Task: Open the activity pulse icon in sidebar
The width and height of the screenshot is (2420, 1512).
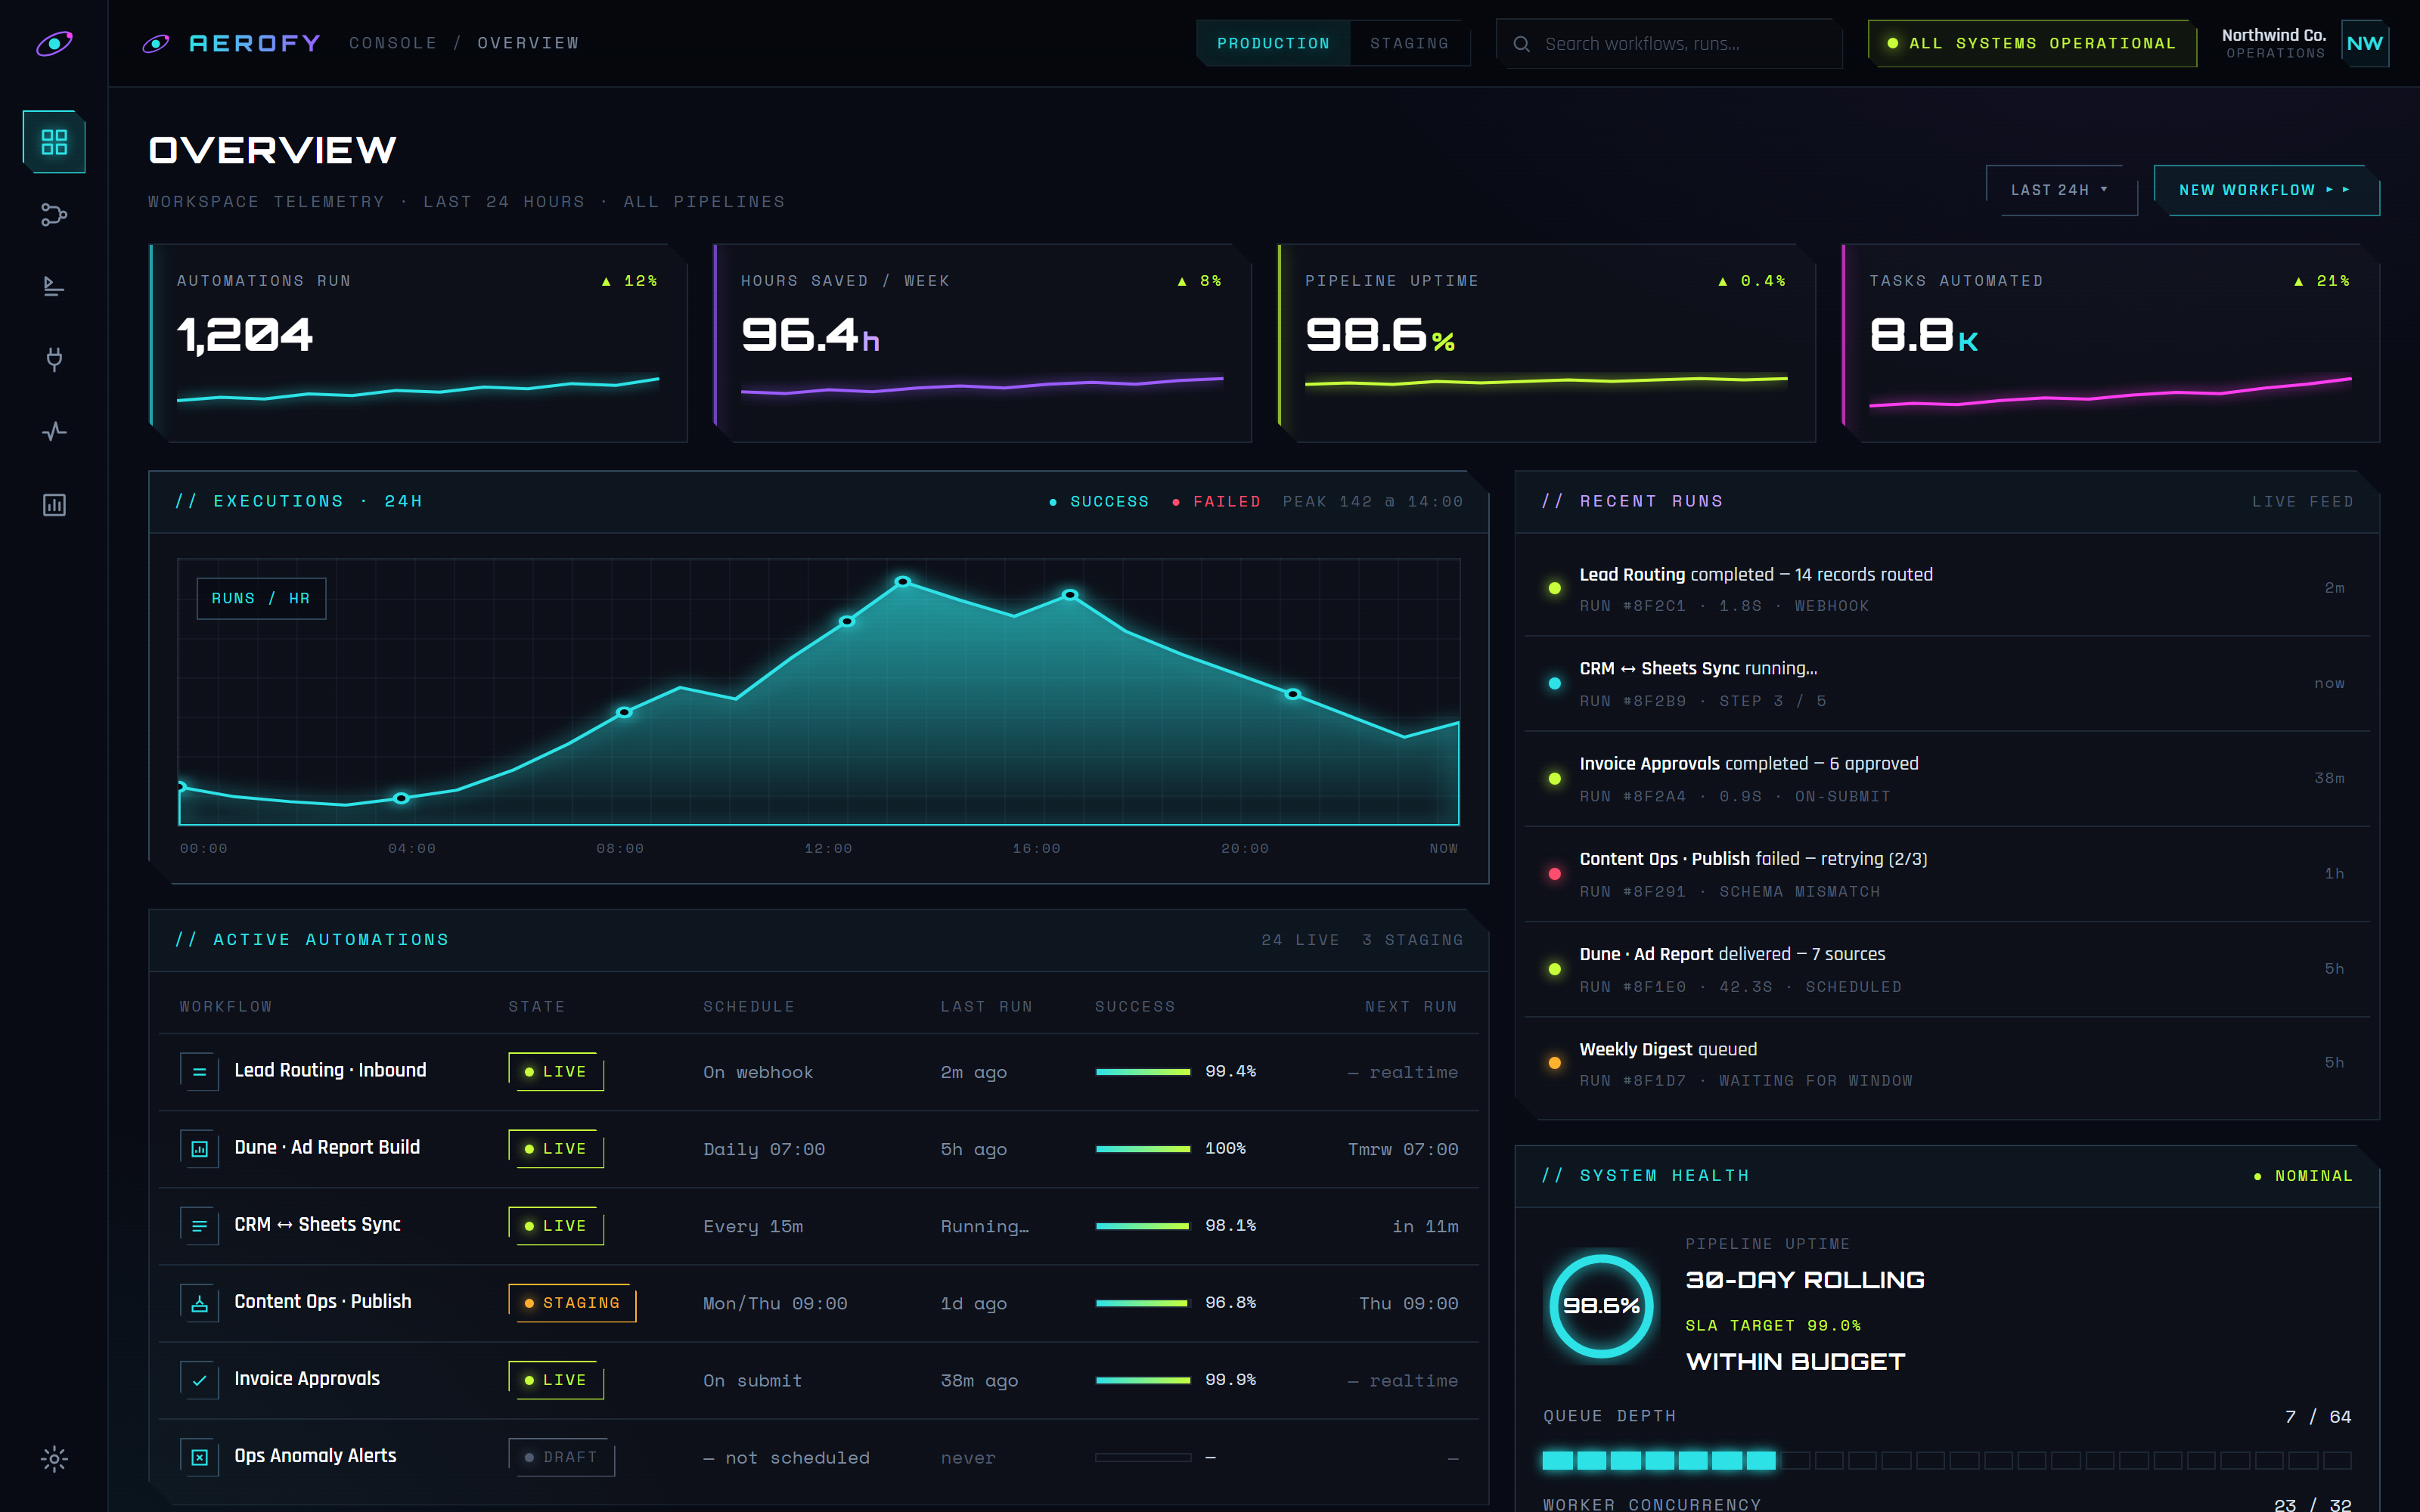Action: 54,432
